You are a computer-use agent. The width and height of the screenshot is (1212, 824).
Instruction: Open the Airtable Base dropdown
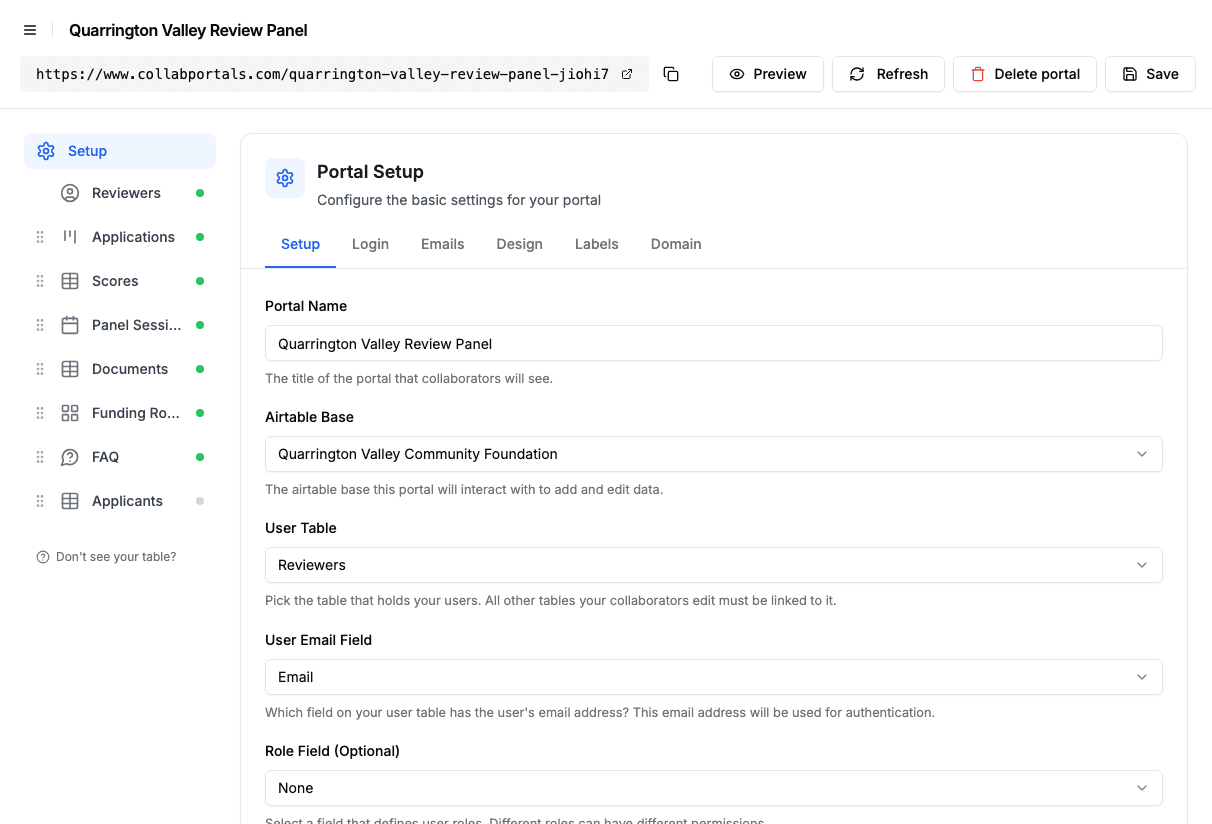click(x=714, y=454)
